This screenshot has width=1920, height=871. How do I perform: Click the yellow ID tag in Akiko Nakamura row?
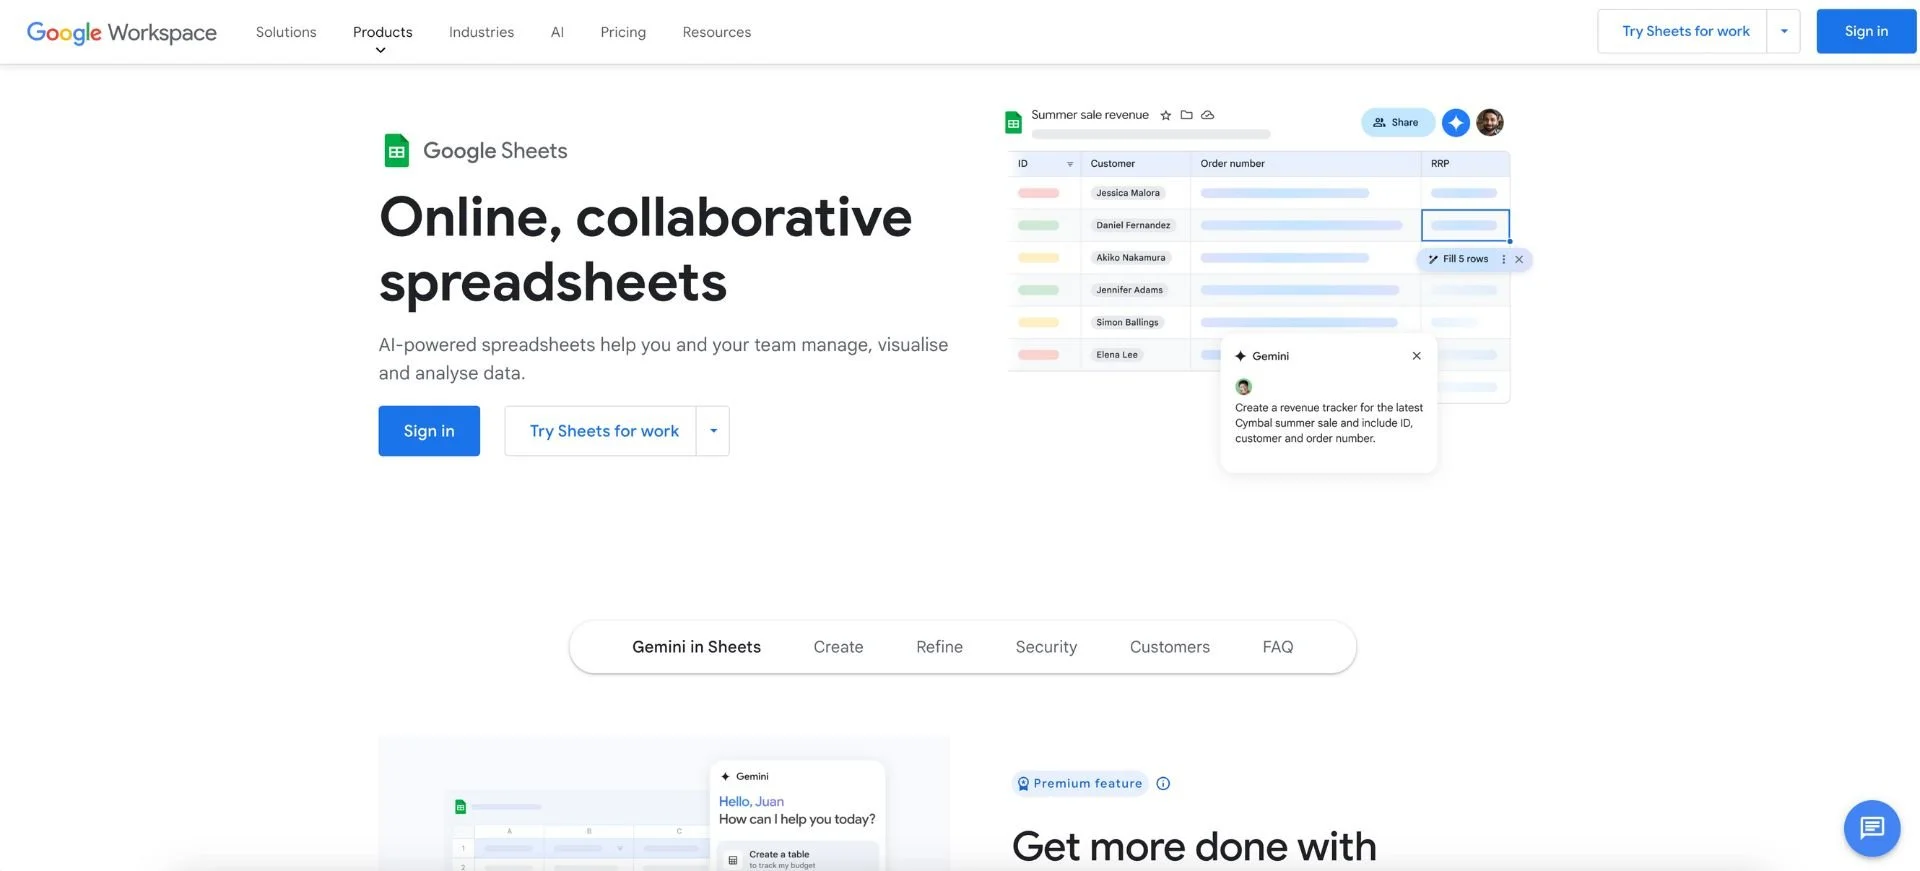tap(1038, 258)
